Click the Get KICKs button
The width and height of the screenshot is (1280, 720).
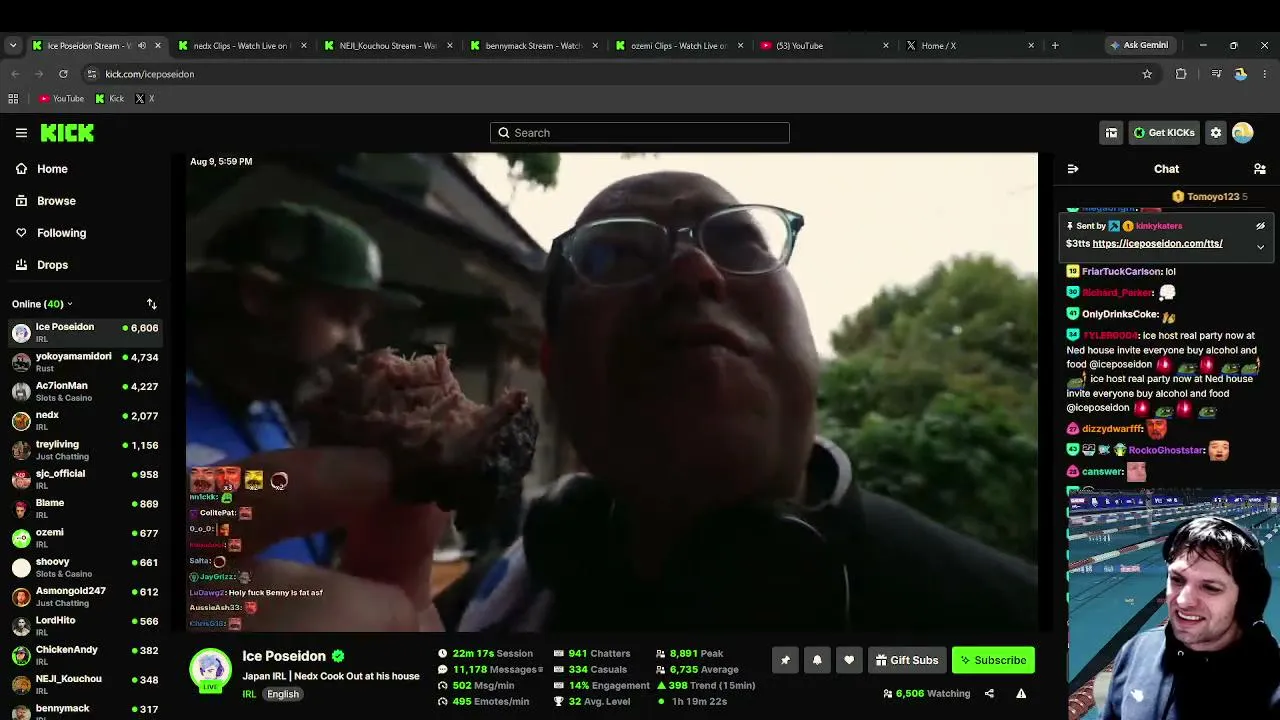coord(1164,132)
